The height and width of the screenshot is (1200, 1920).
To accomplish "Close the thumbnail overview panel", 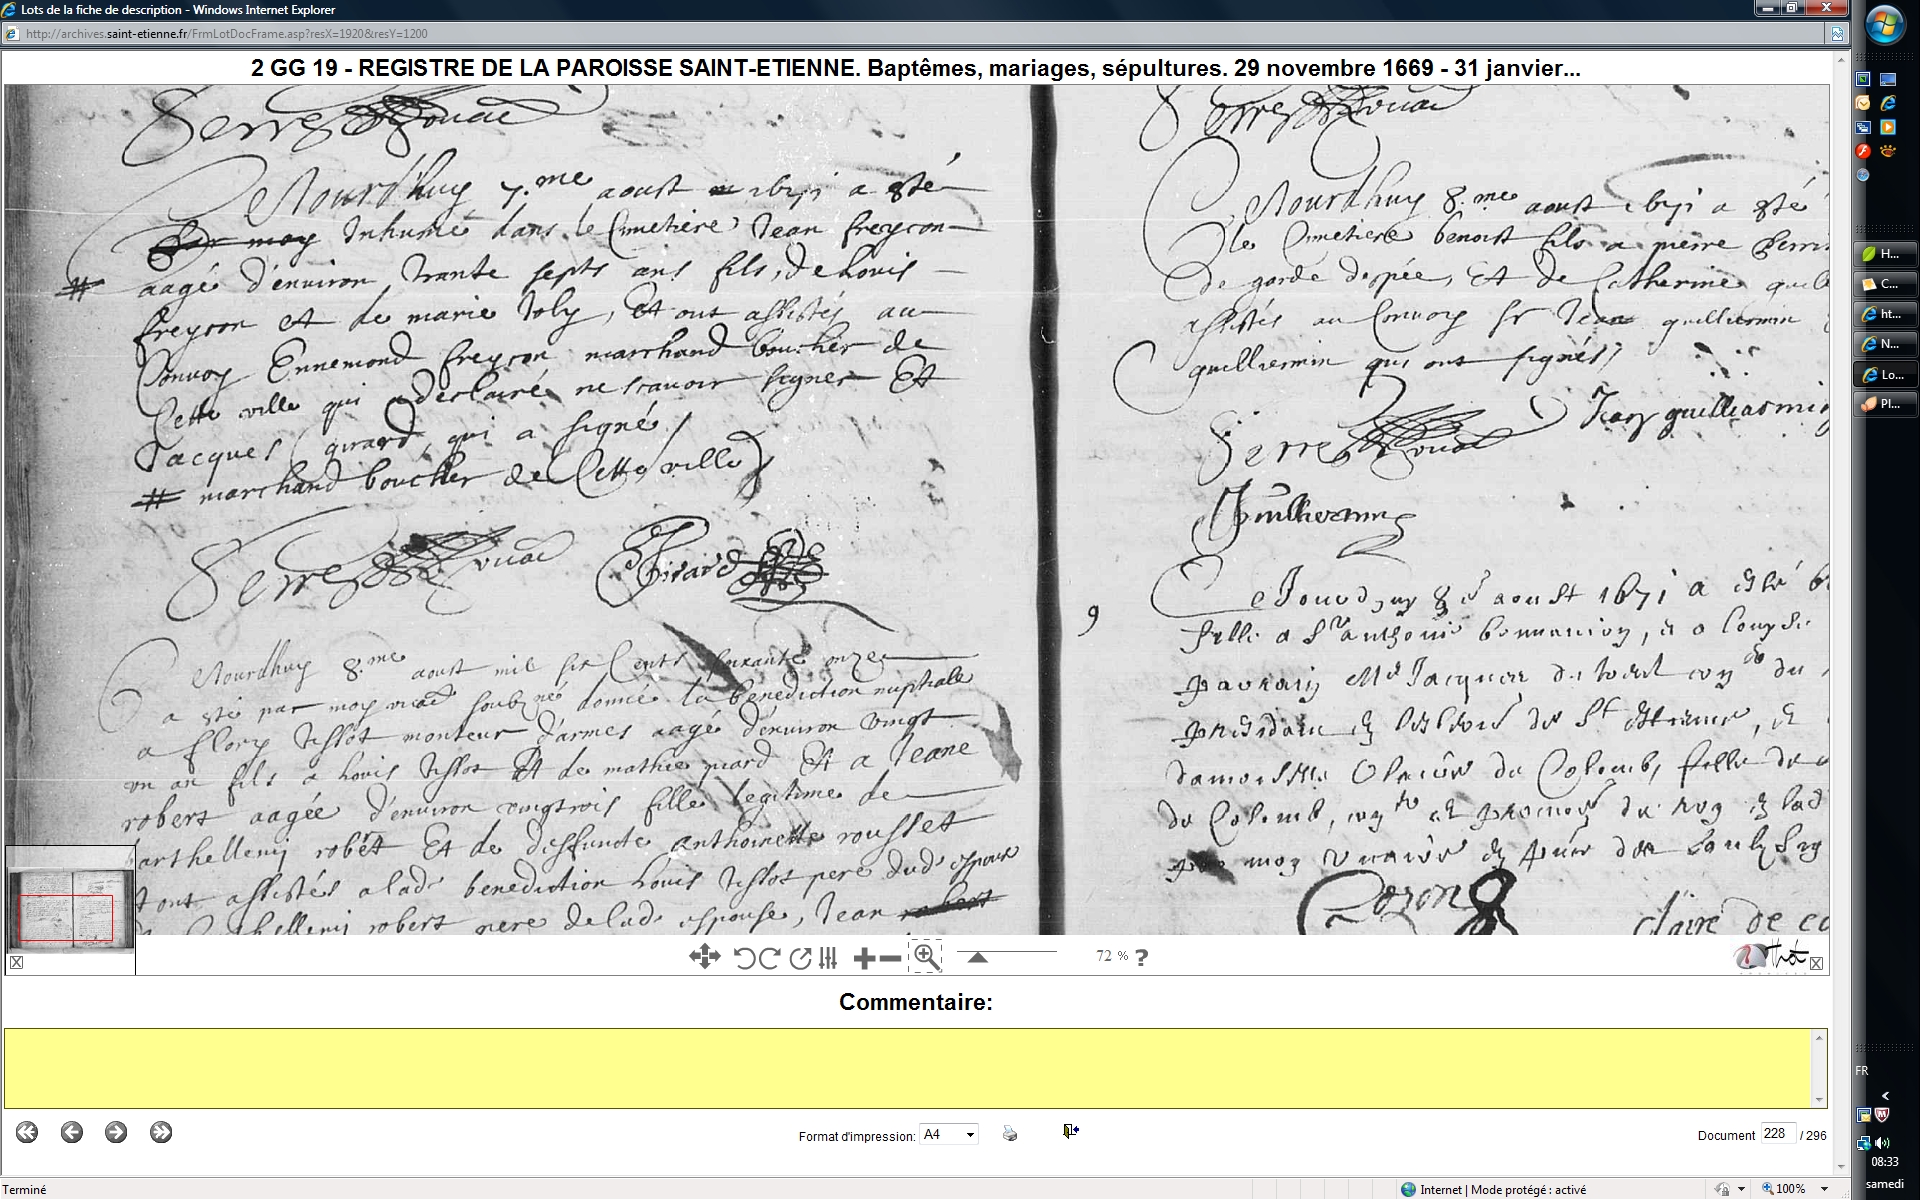I will pos(16,963).
